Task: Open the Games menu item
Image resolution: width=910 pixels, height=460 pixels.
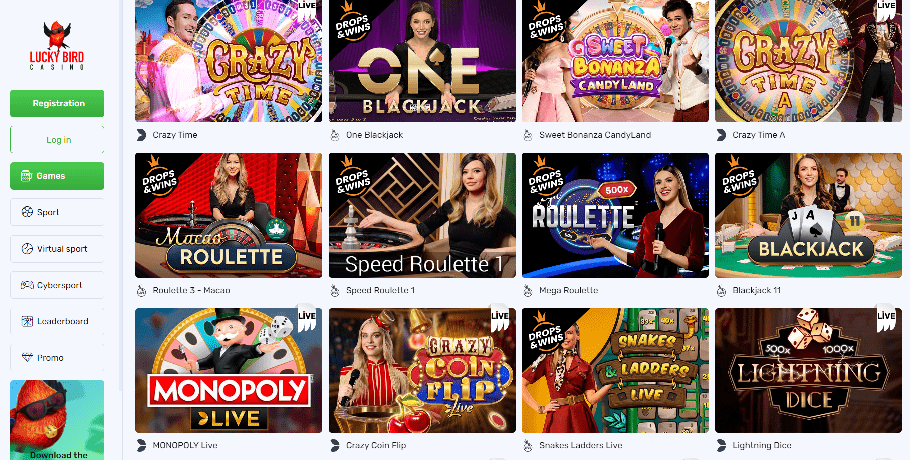Action: point(57,176)
